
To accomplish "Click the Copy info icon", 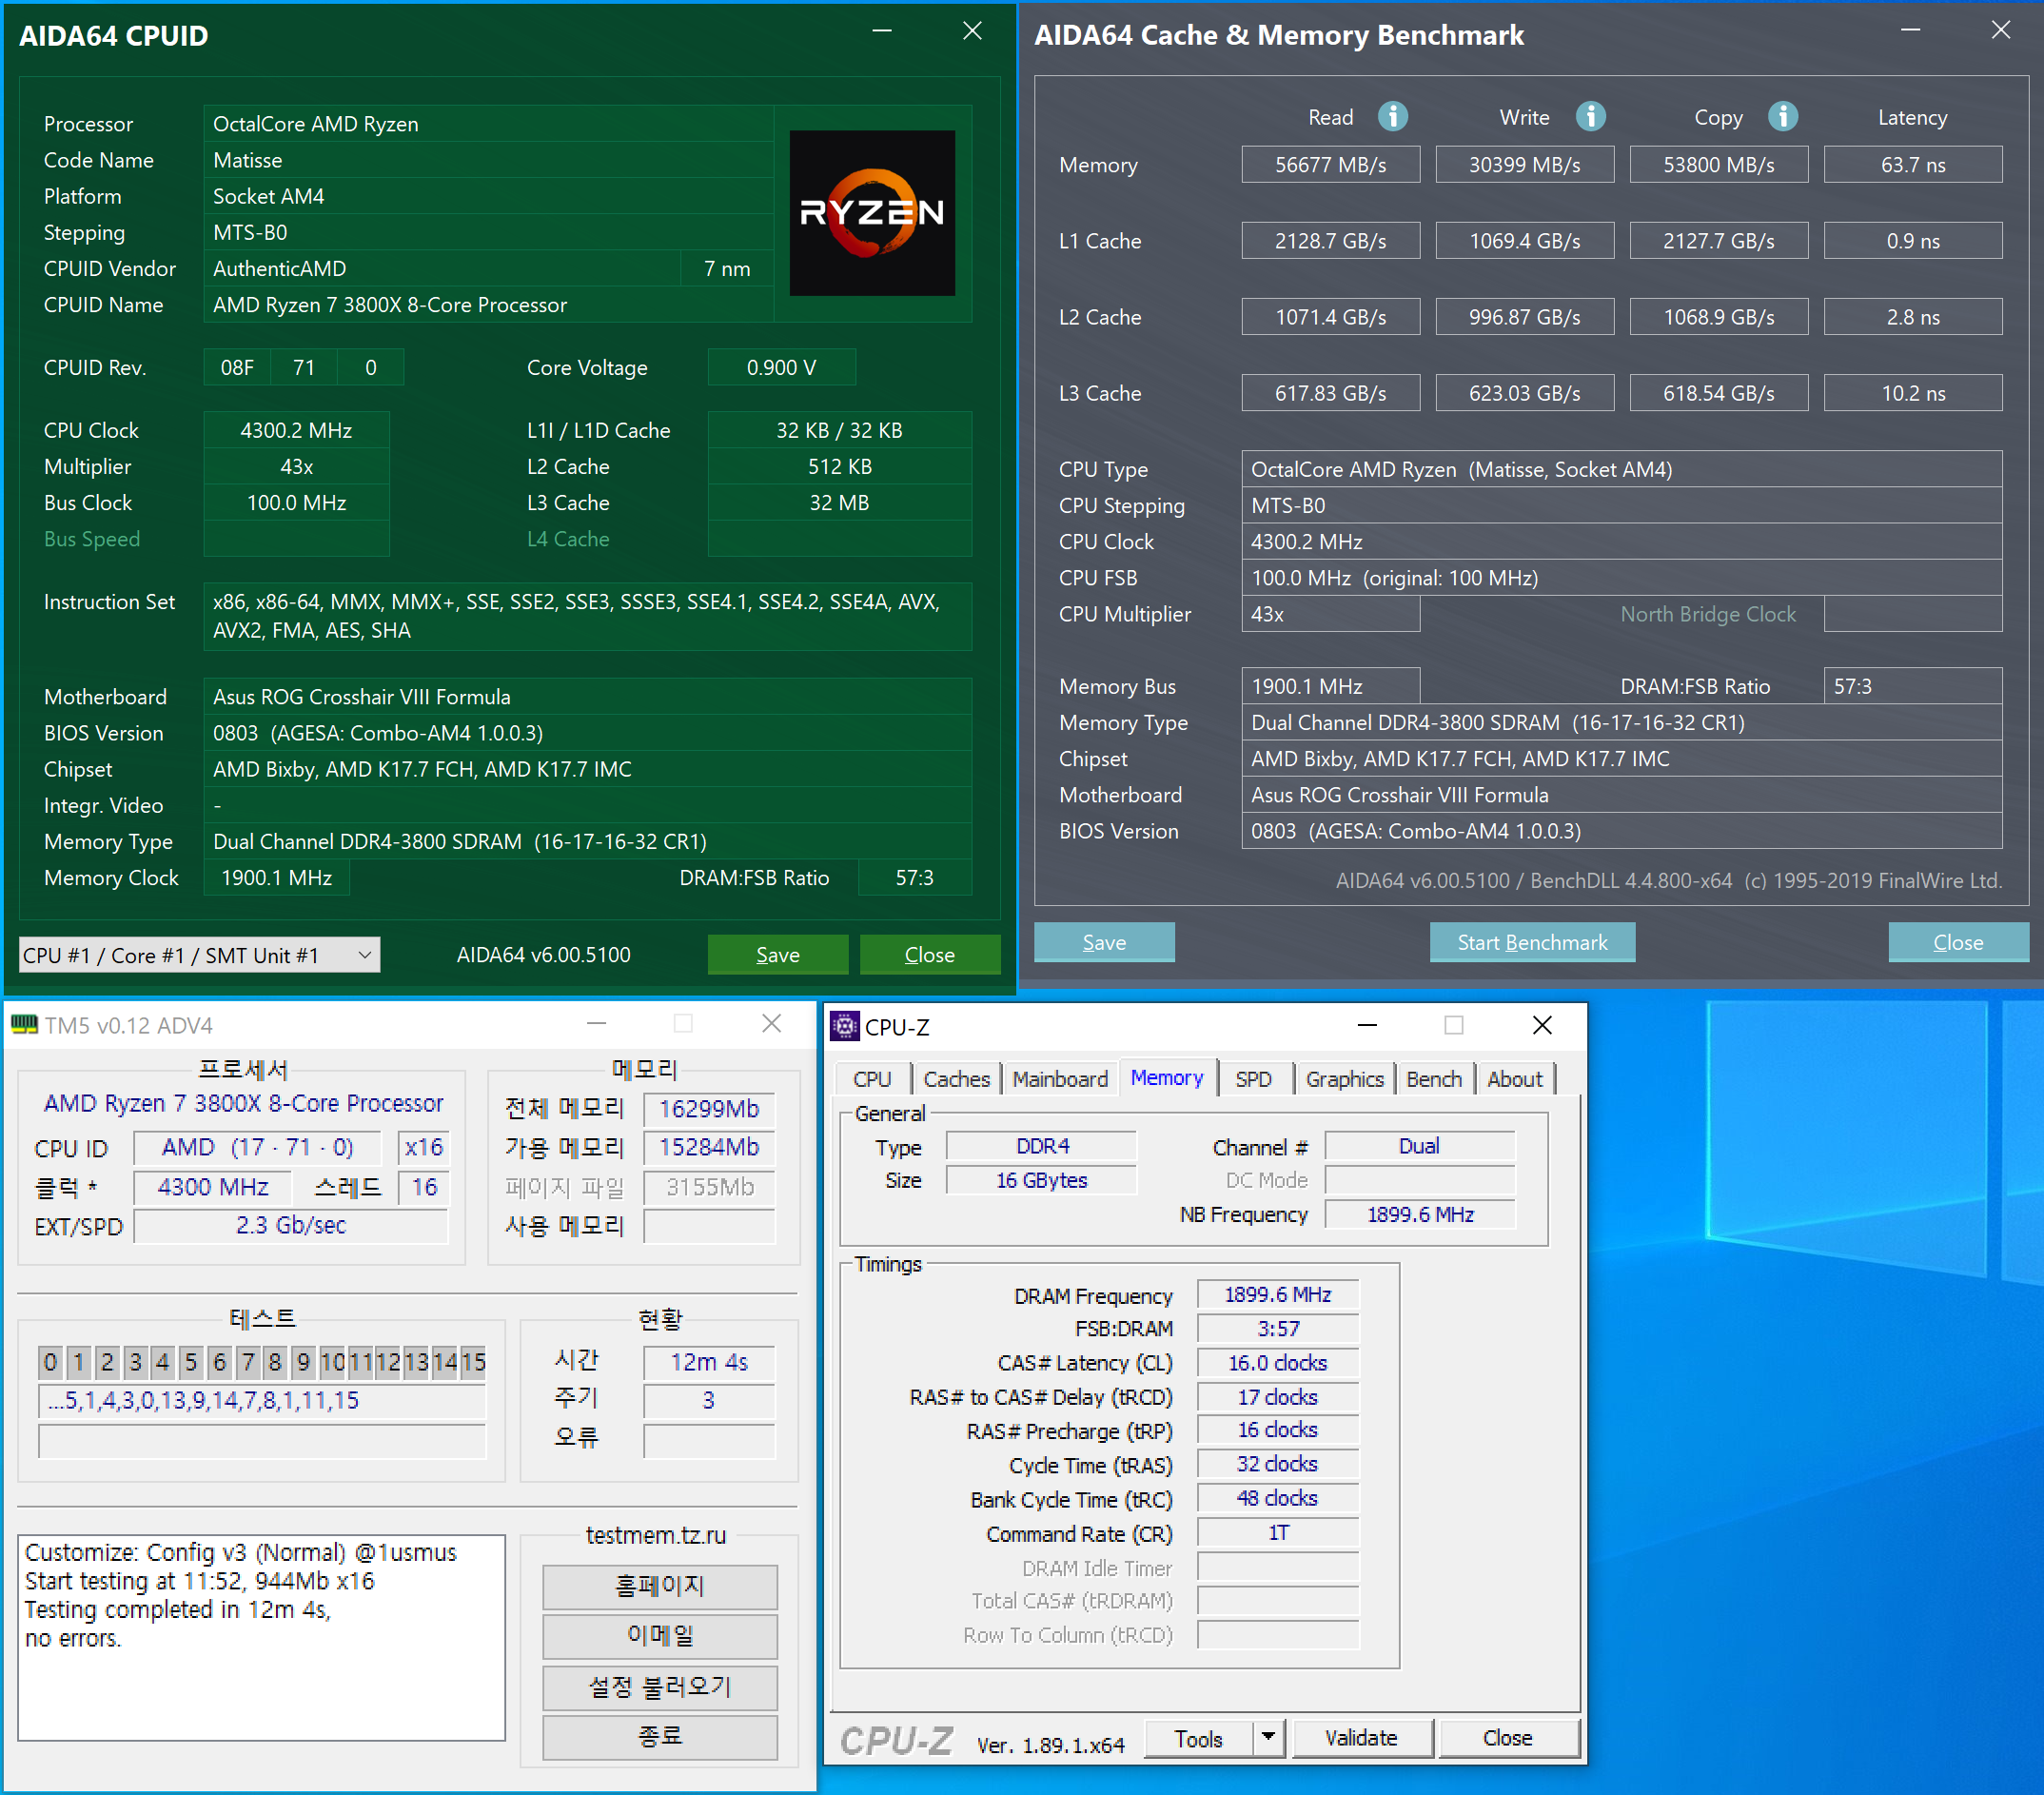I will click(x=1782, y=117).
